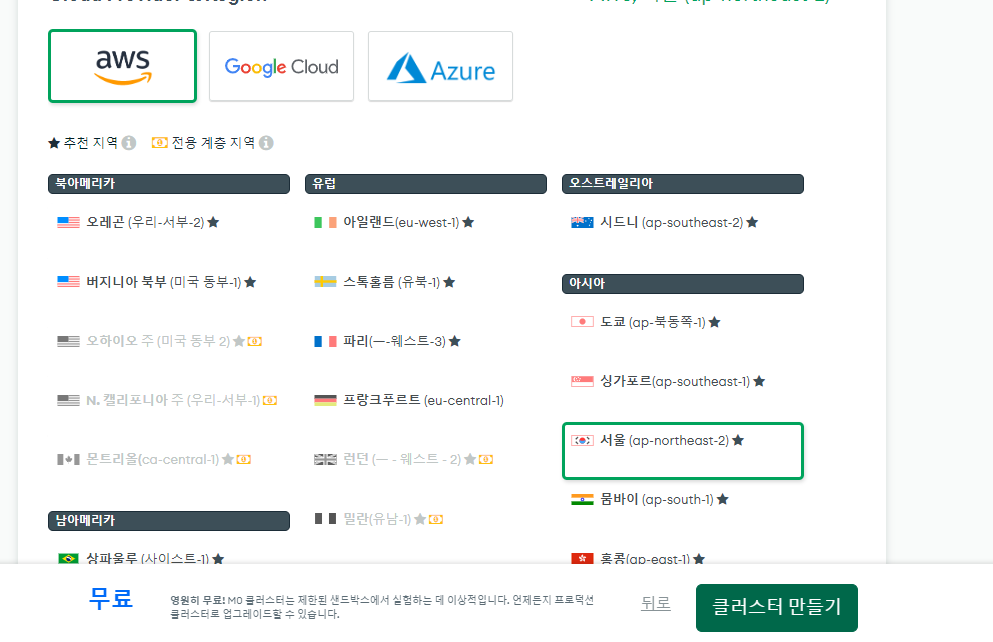The width and height of the screenshot is (993, 642).
Task: Select 시드니 (ap-southeast-2) region
Action: click(x=664, y=222)
